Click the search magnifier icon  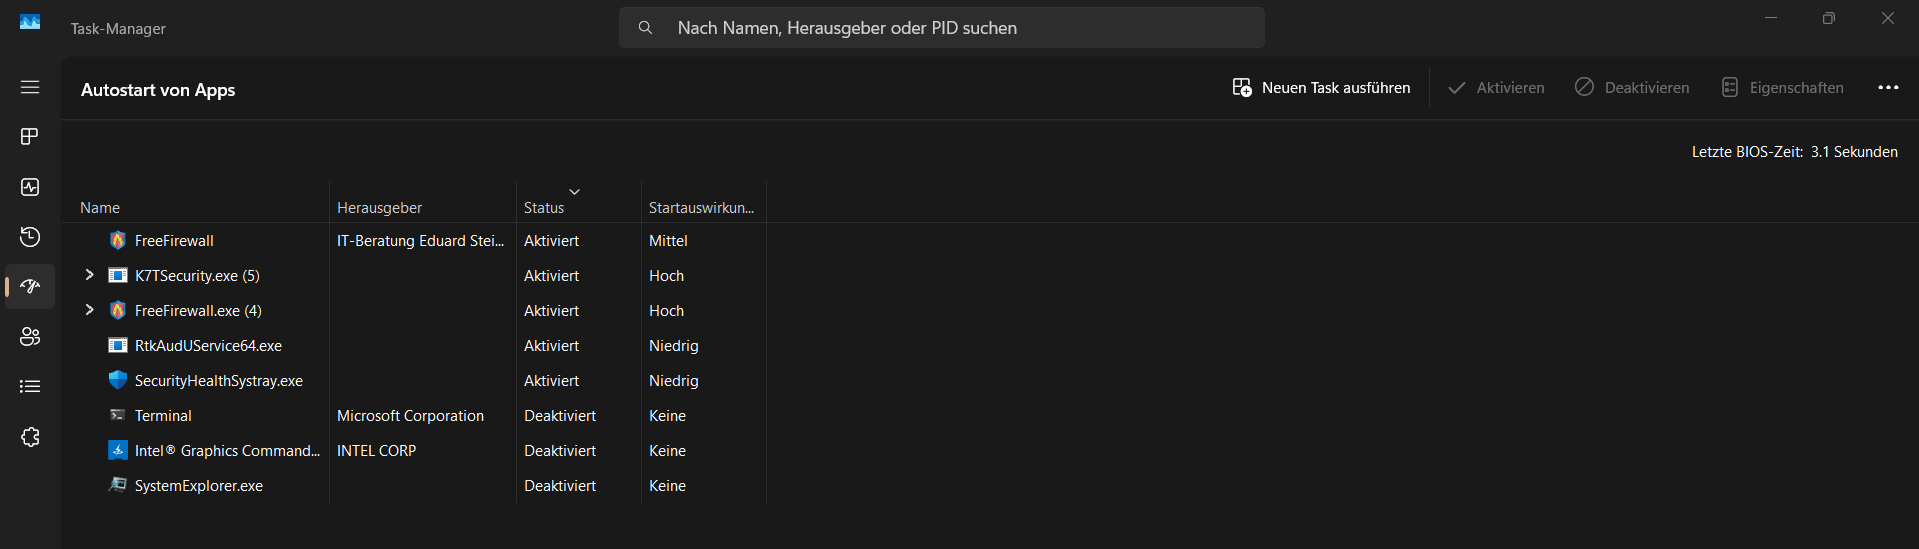[646, 28]
